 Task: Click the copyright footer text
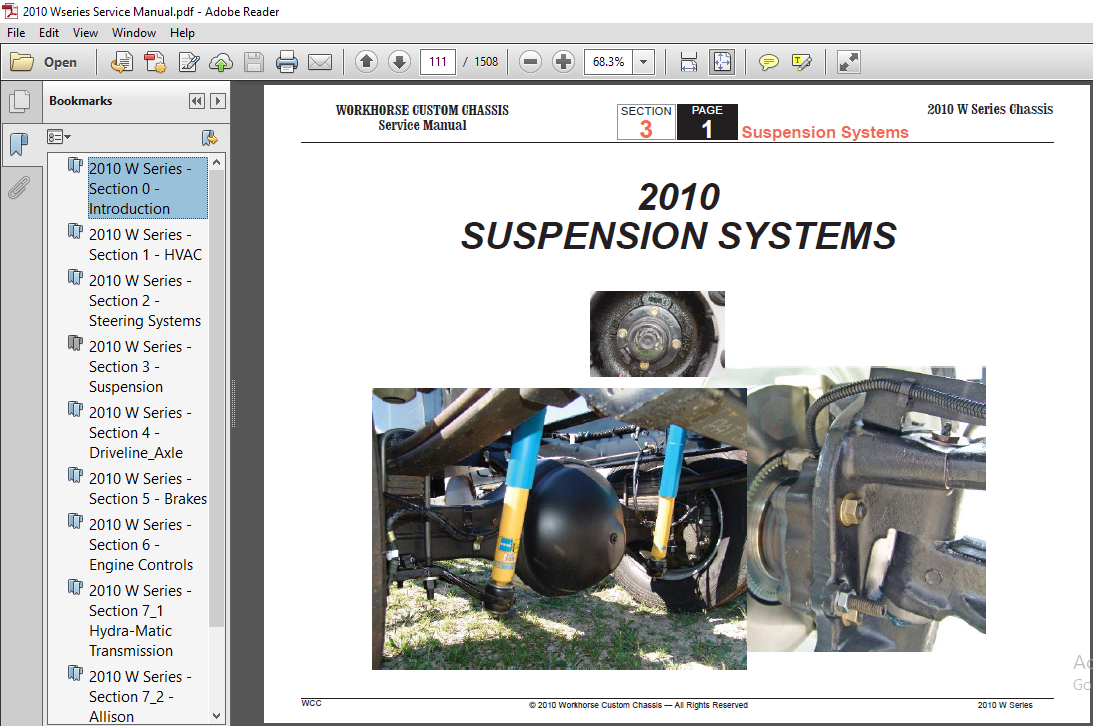638,705
